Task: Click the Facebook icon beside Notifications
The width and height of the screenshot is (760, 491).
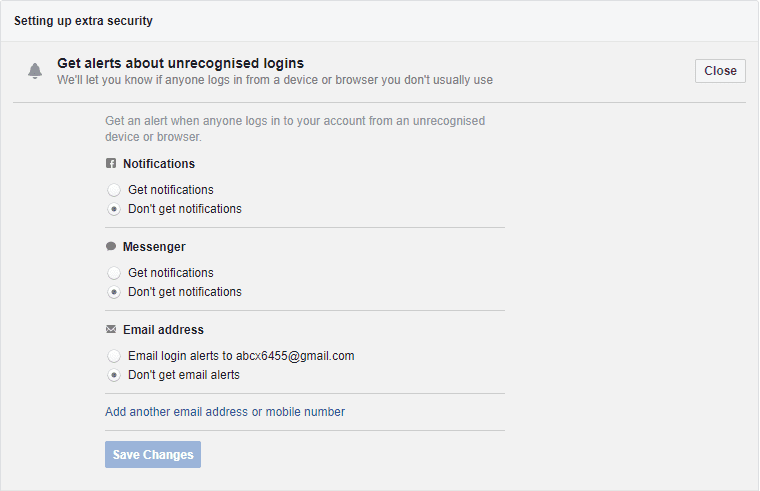Action: tap(111, 163)
